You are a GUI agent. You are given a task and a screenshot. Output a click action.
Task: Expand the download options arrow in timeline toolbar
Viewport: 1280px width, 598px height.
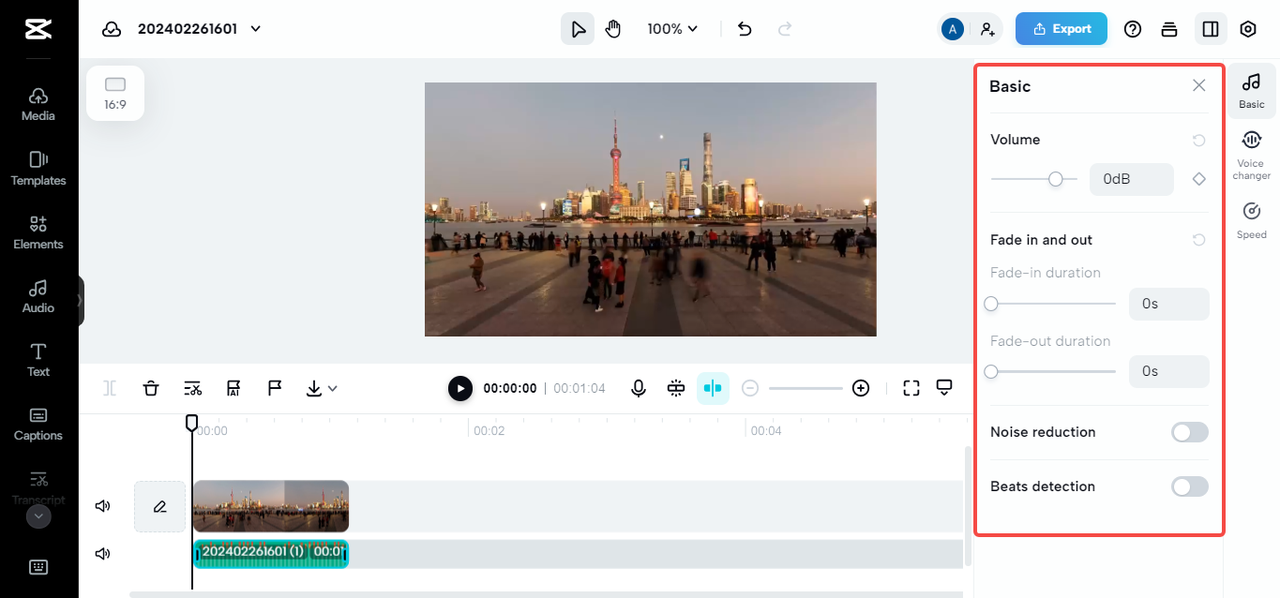tap(333, 388)
